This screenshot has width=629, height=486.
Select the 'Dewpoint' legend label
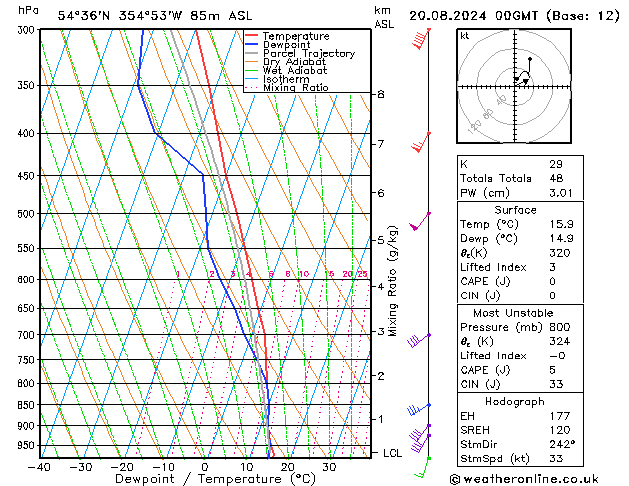point(286,45)
